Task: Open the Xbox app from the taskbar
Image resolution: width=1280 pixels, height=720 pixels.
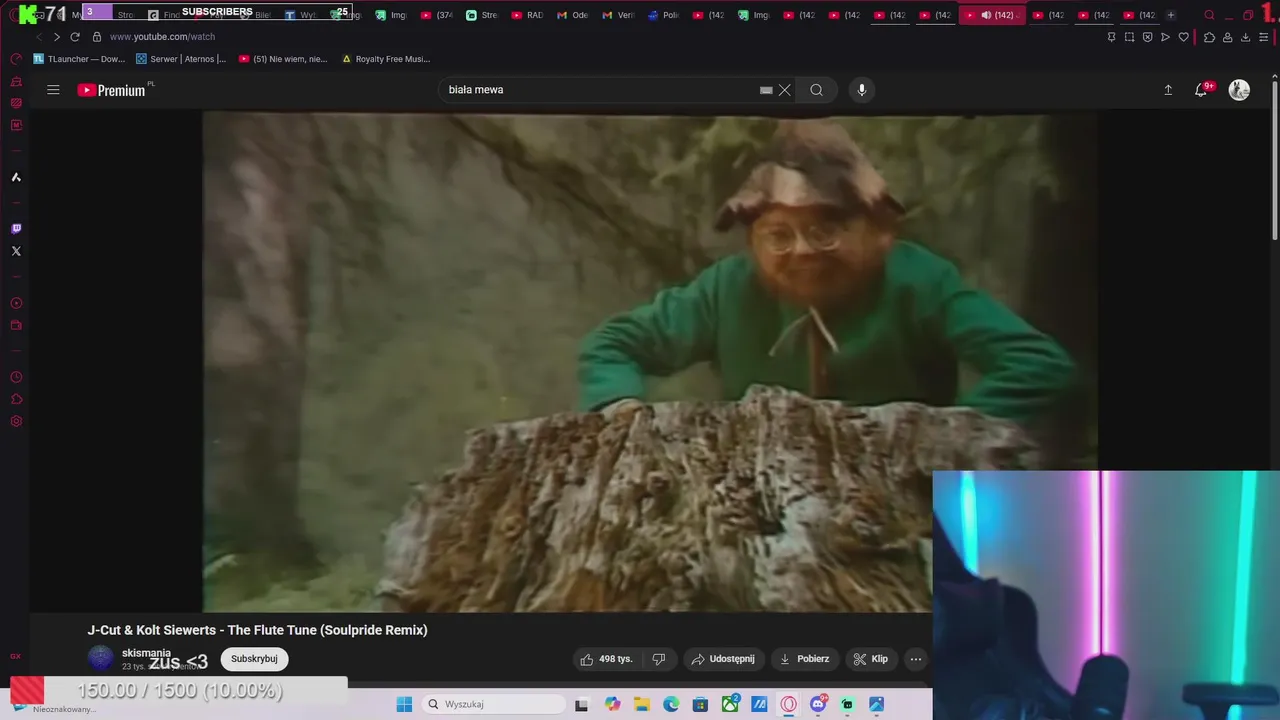Action: [730, 704]
